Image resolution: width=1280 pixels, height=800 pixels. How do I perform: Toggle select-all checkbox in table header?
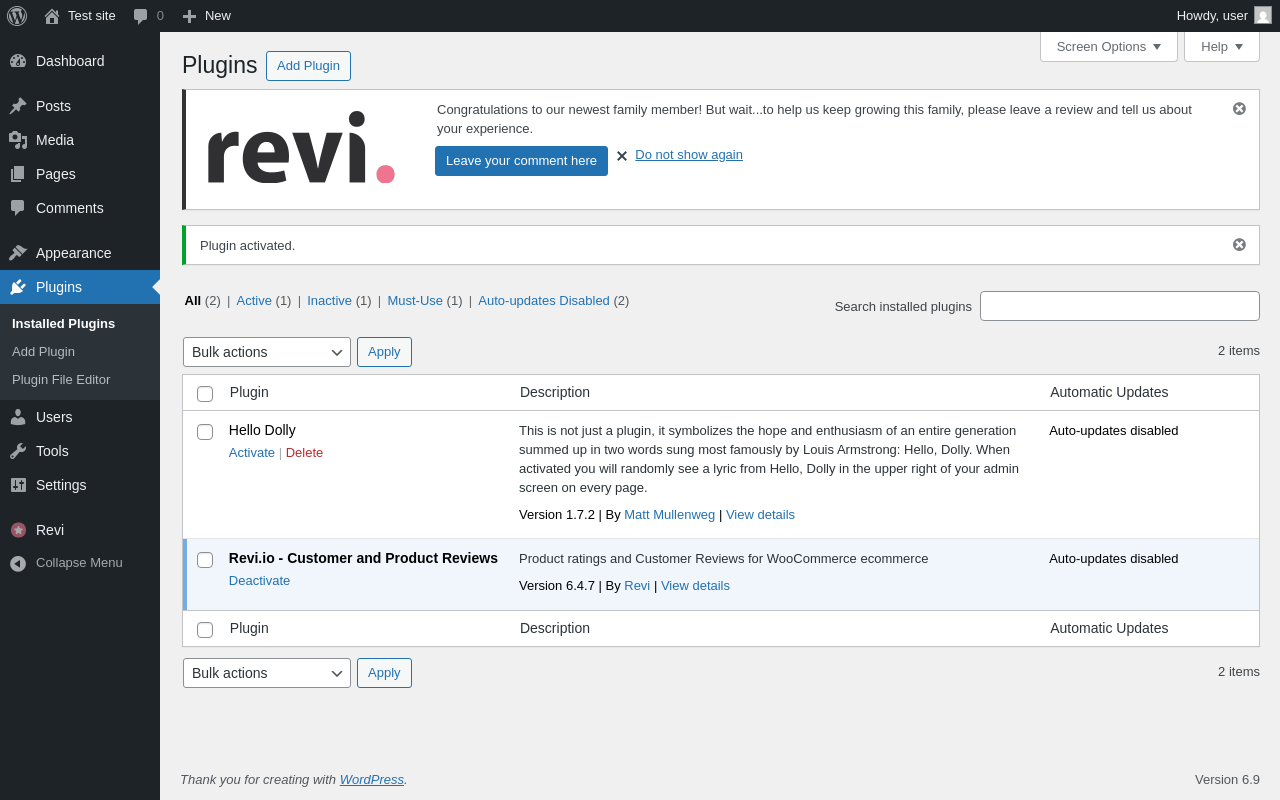pos(205,394)
